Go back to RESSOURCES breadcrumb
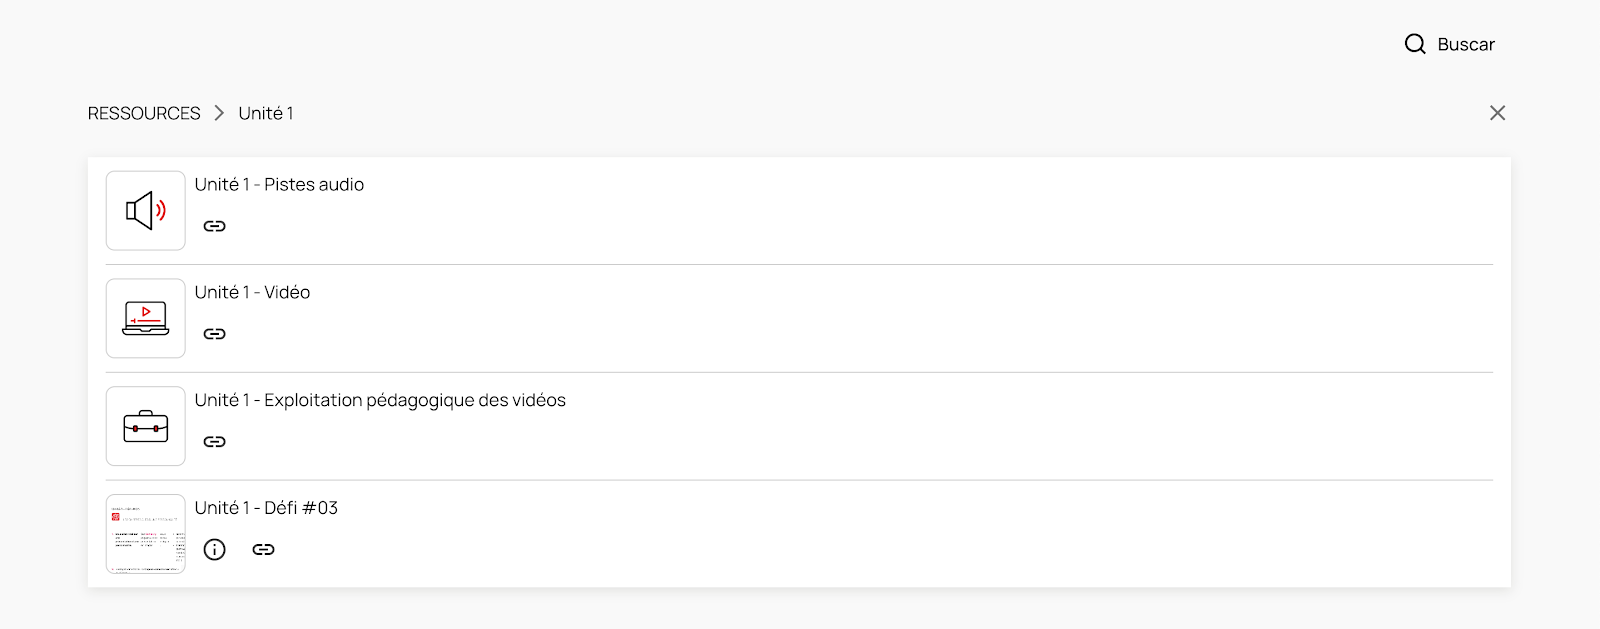This screenshot has width=1600, height=629. tap(144, 113)
